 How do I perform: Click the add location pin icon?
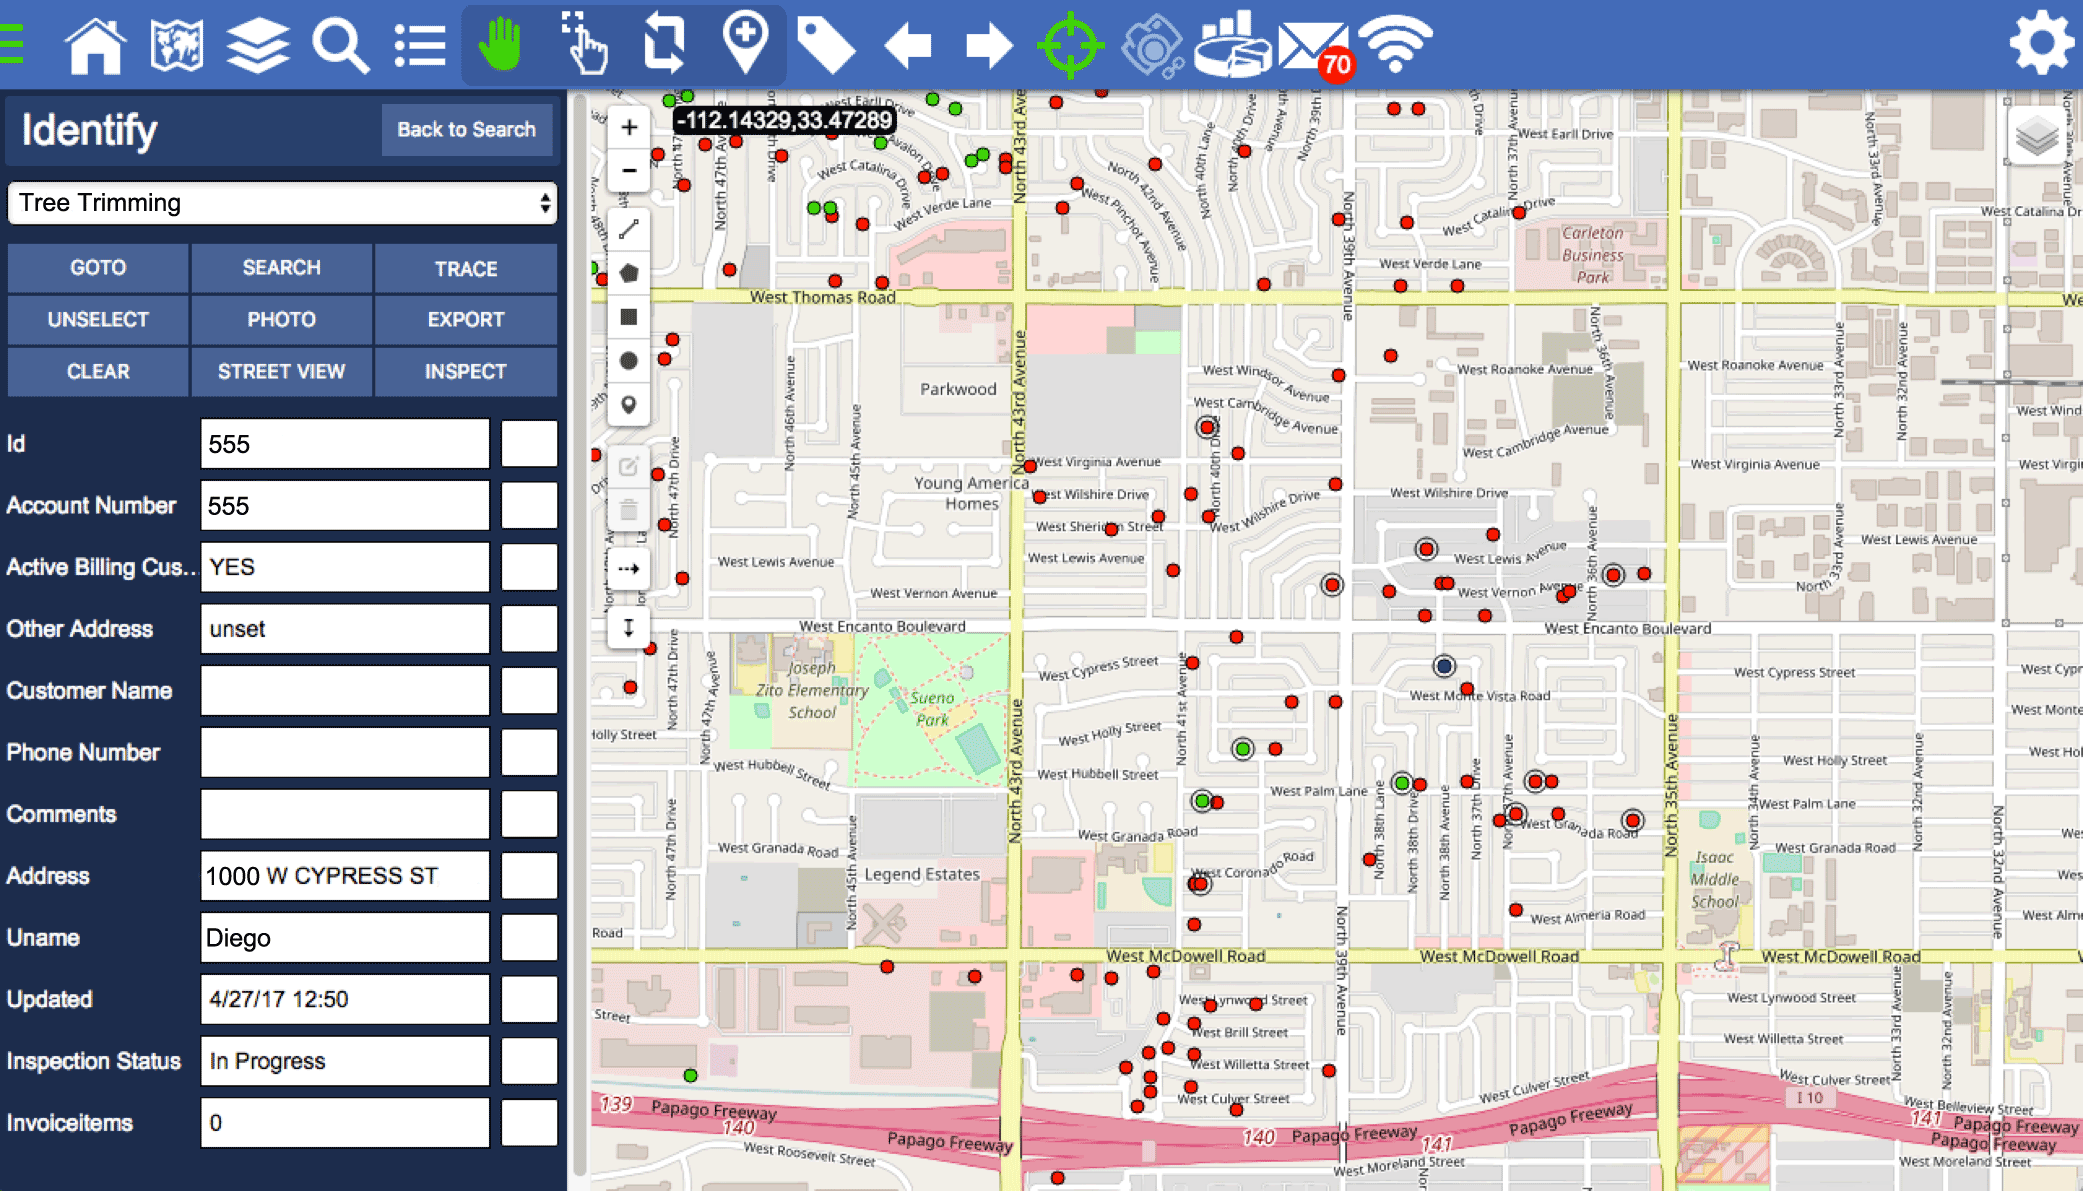pos(745,42)
